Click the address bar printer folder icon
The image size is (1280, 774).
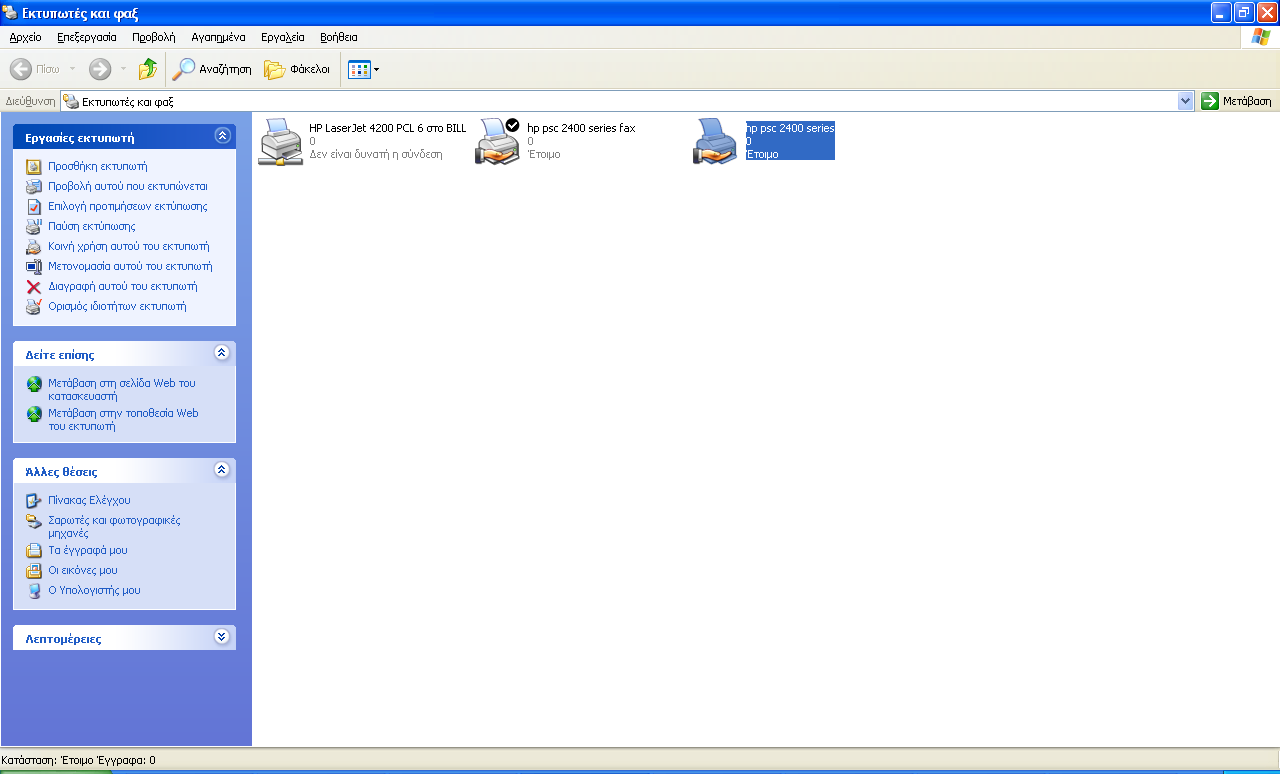tap(71, 101)
